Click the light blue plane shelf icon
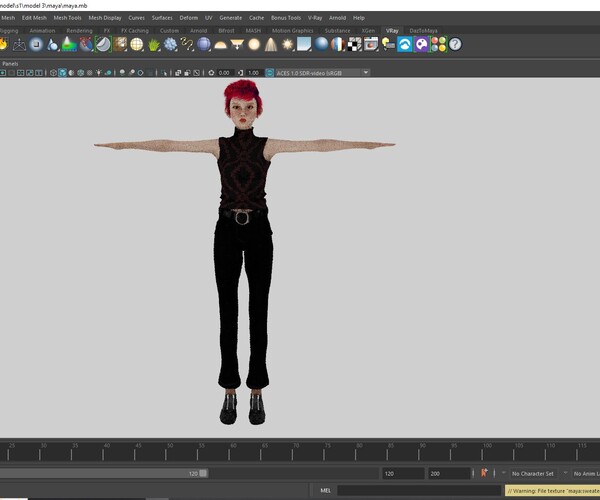The height and width of the screenshot is (500, 600). (304, 44)
